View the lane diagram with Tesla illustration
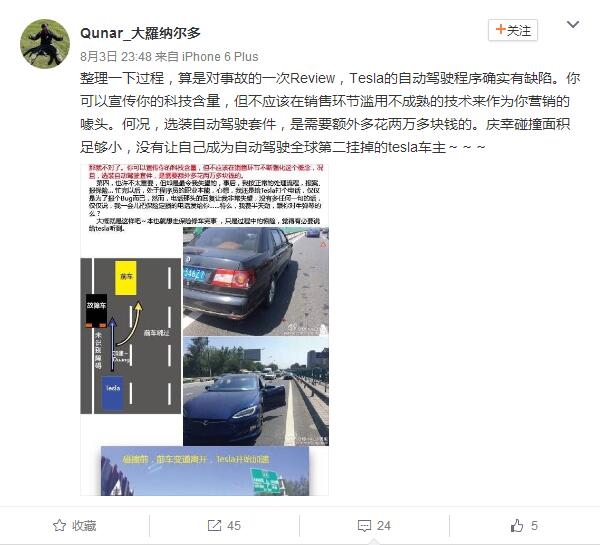Screen dimensions: 600x545 130,336
